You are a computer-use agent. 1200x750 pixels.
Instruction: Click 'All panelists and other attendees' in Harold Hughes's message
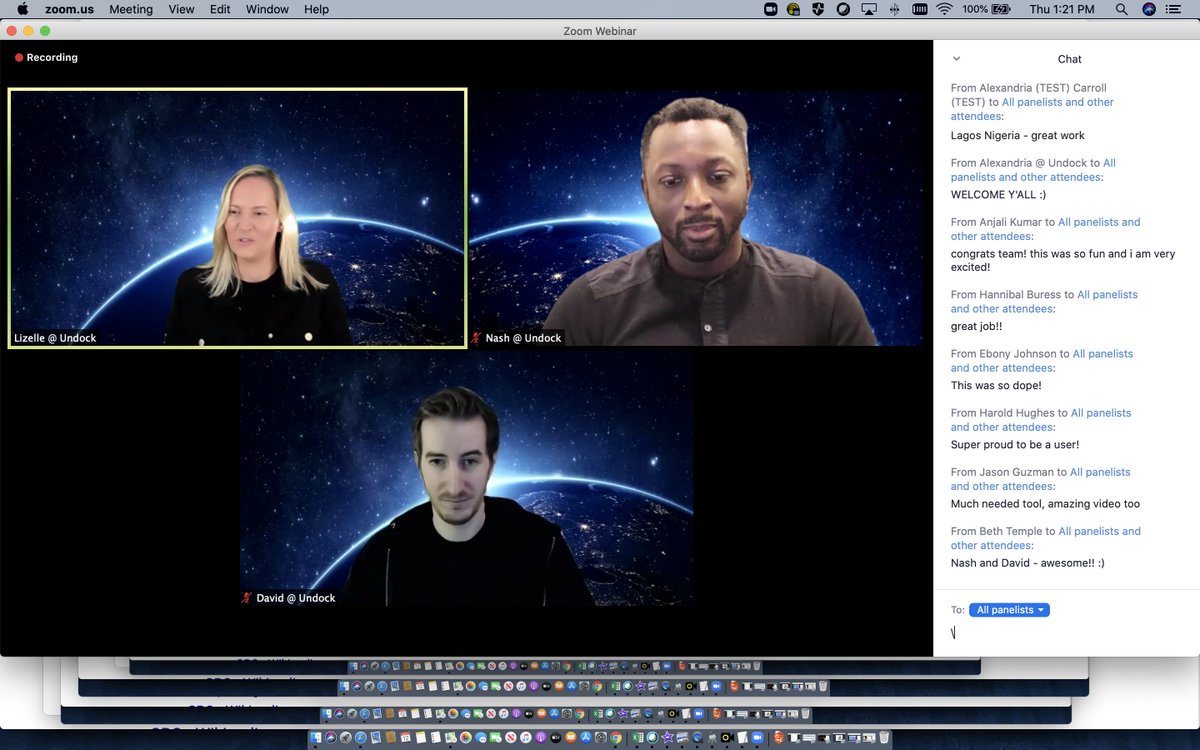(x=1041, y=419)
